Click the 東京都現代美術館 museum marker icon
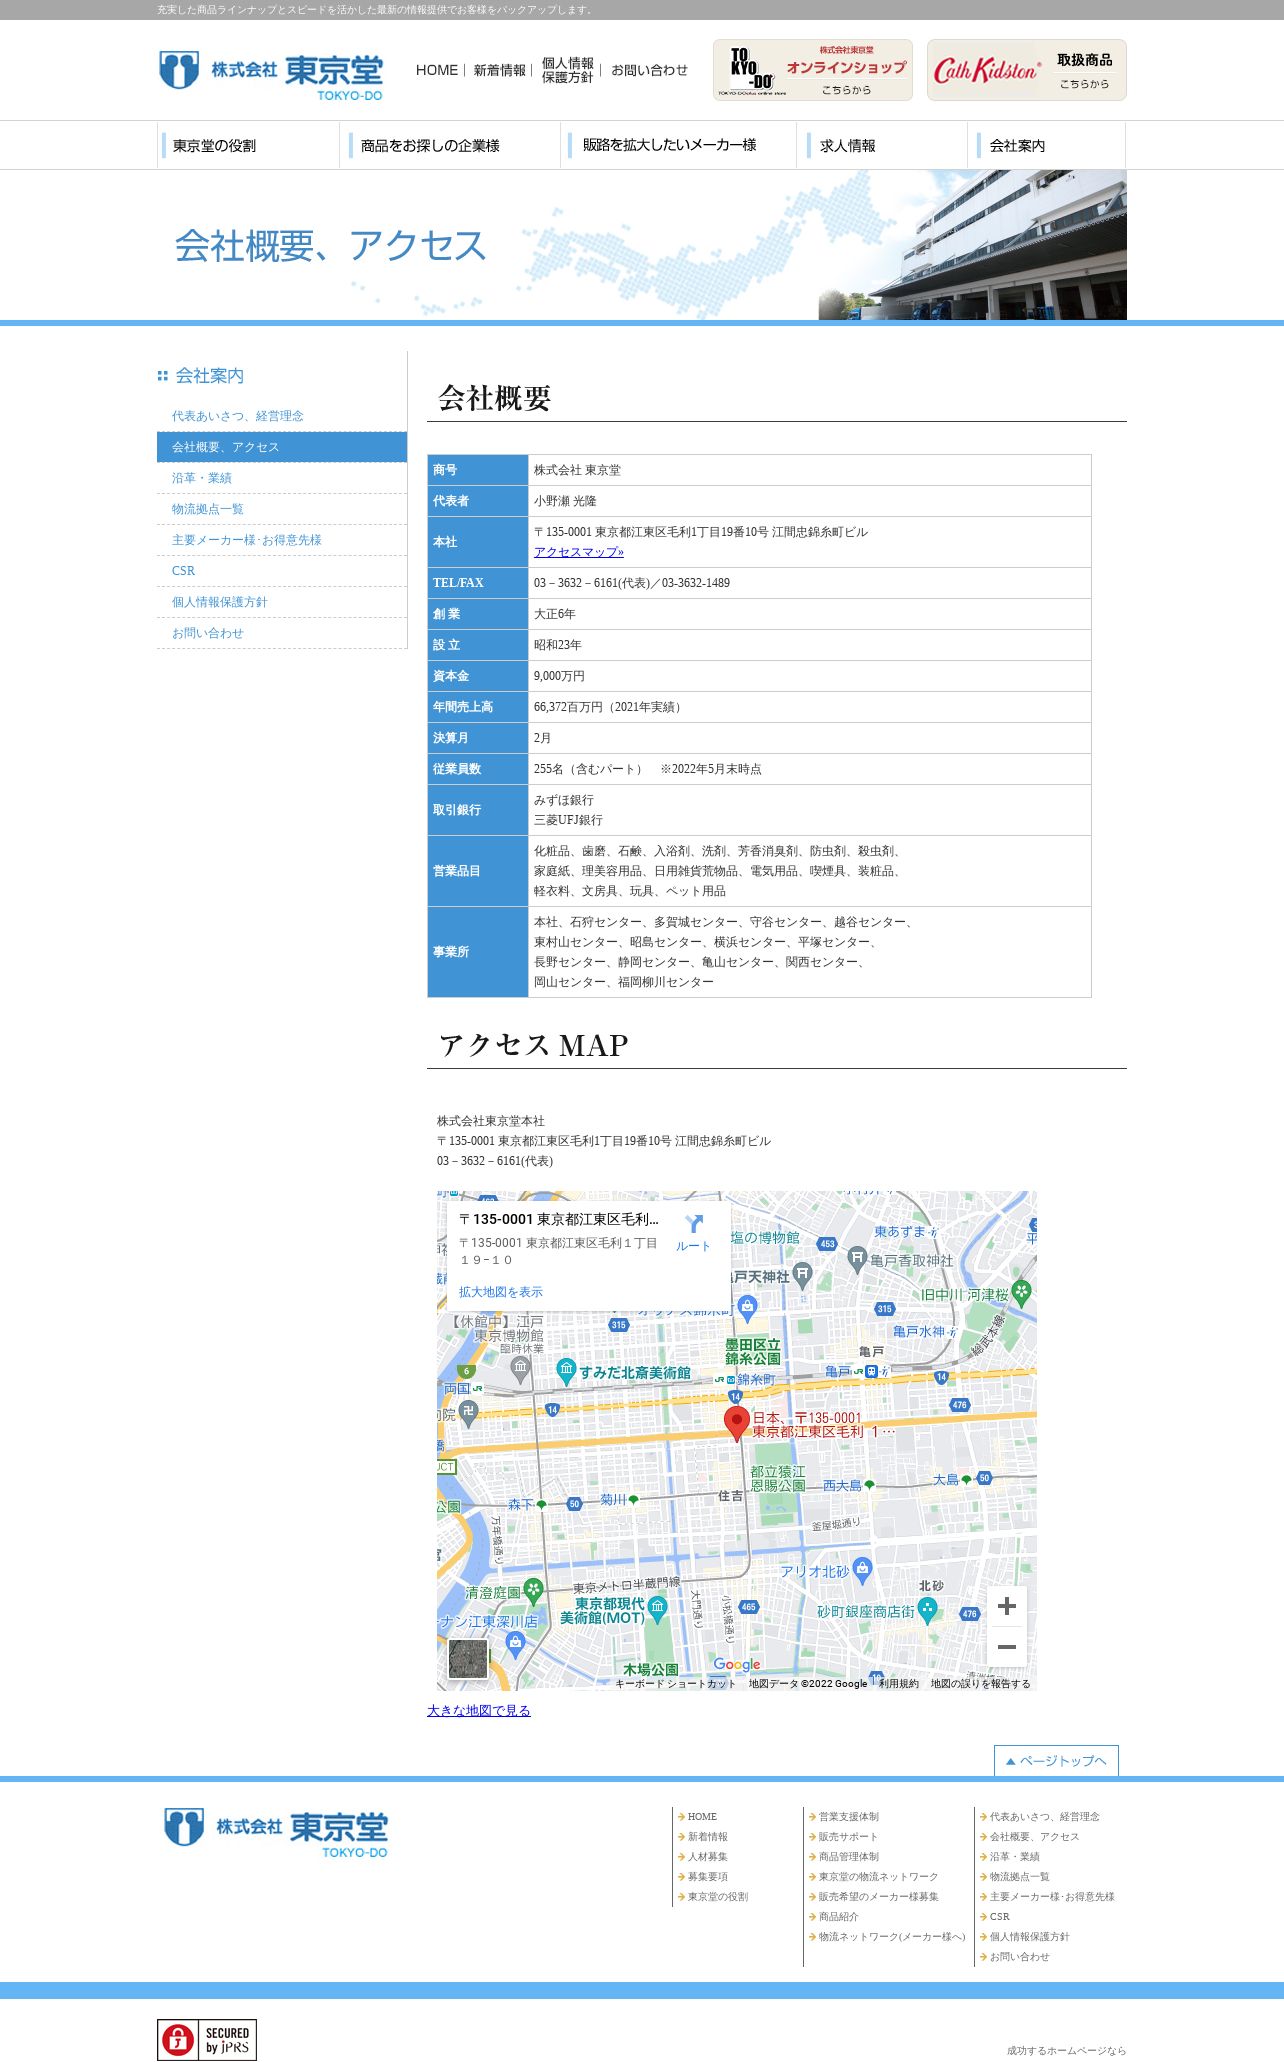1284x2062 pixels. [x=657, y=1609]
